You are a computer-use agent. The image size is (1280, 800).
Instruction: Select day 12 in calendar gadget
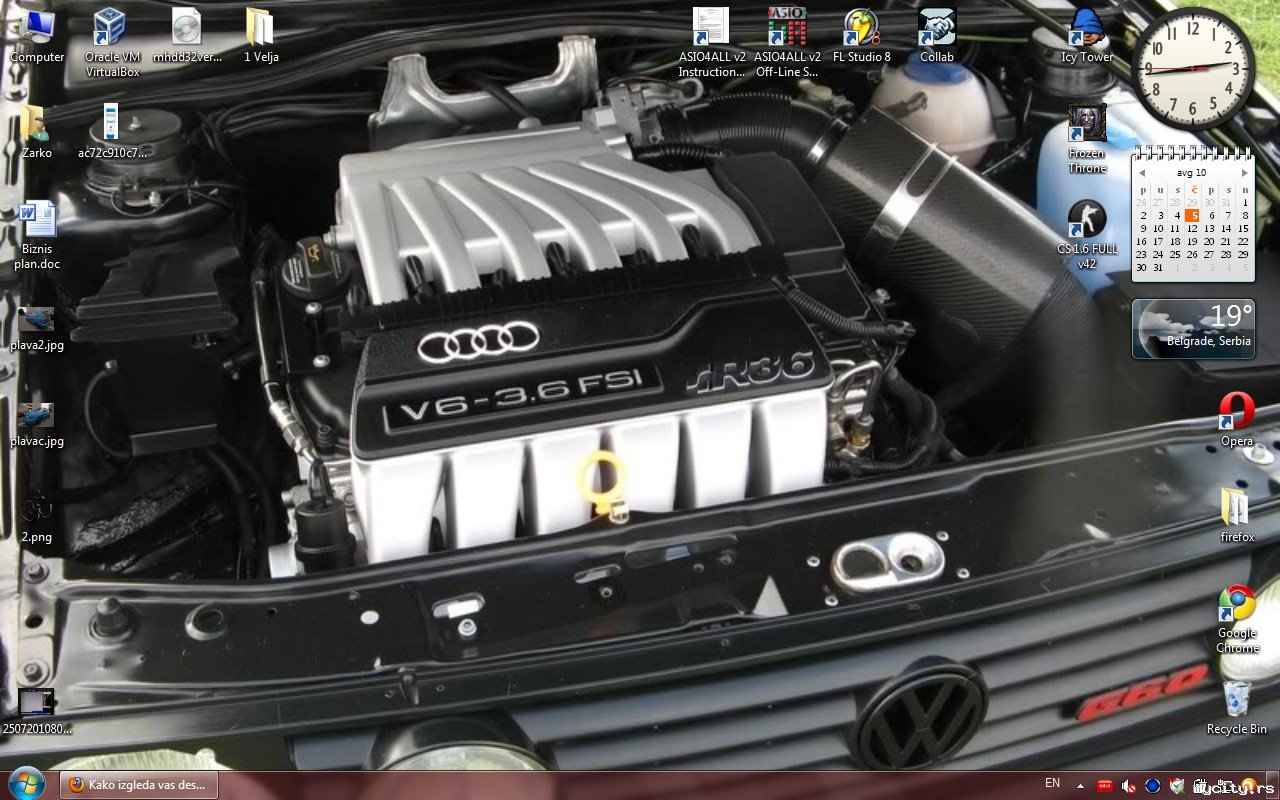click(x=1192, y=228)
